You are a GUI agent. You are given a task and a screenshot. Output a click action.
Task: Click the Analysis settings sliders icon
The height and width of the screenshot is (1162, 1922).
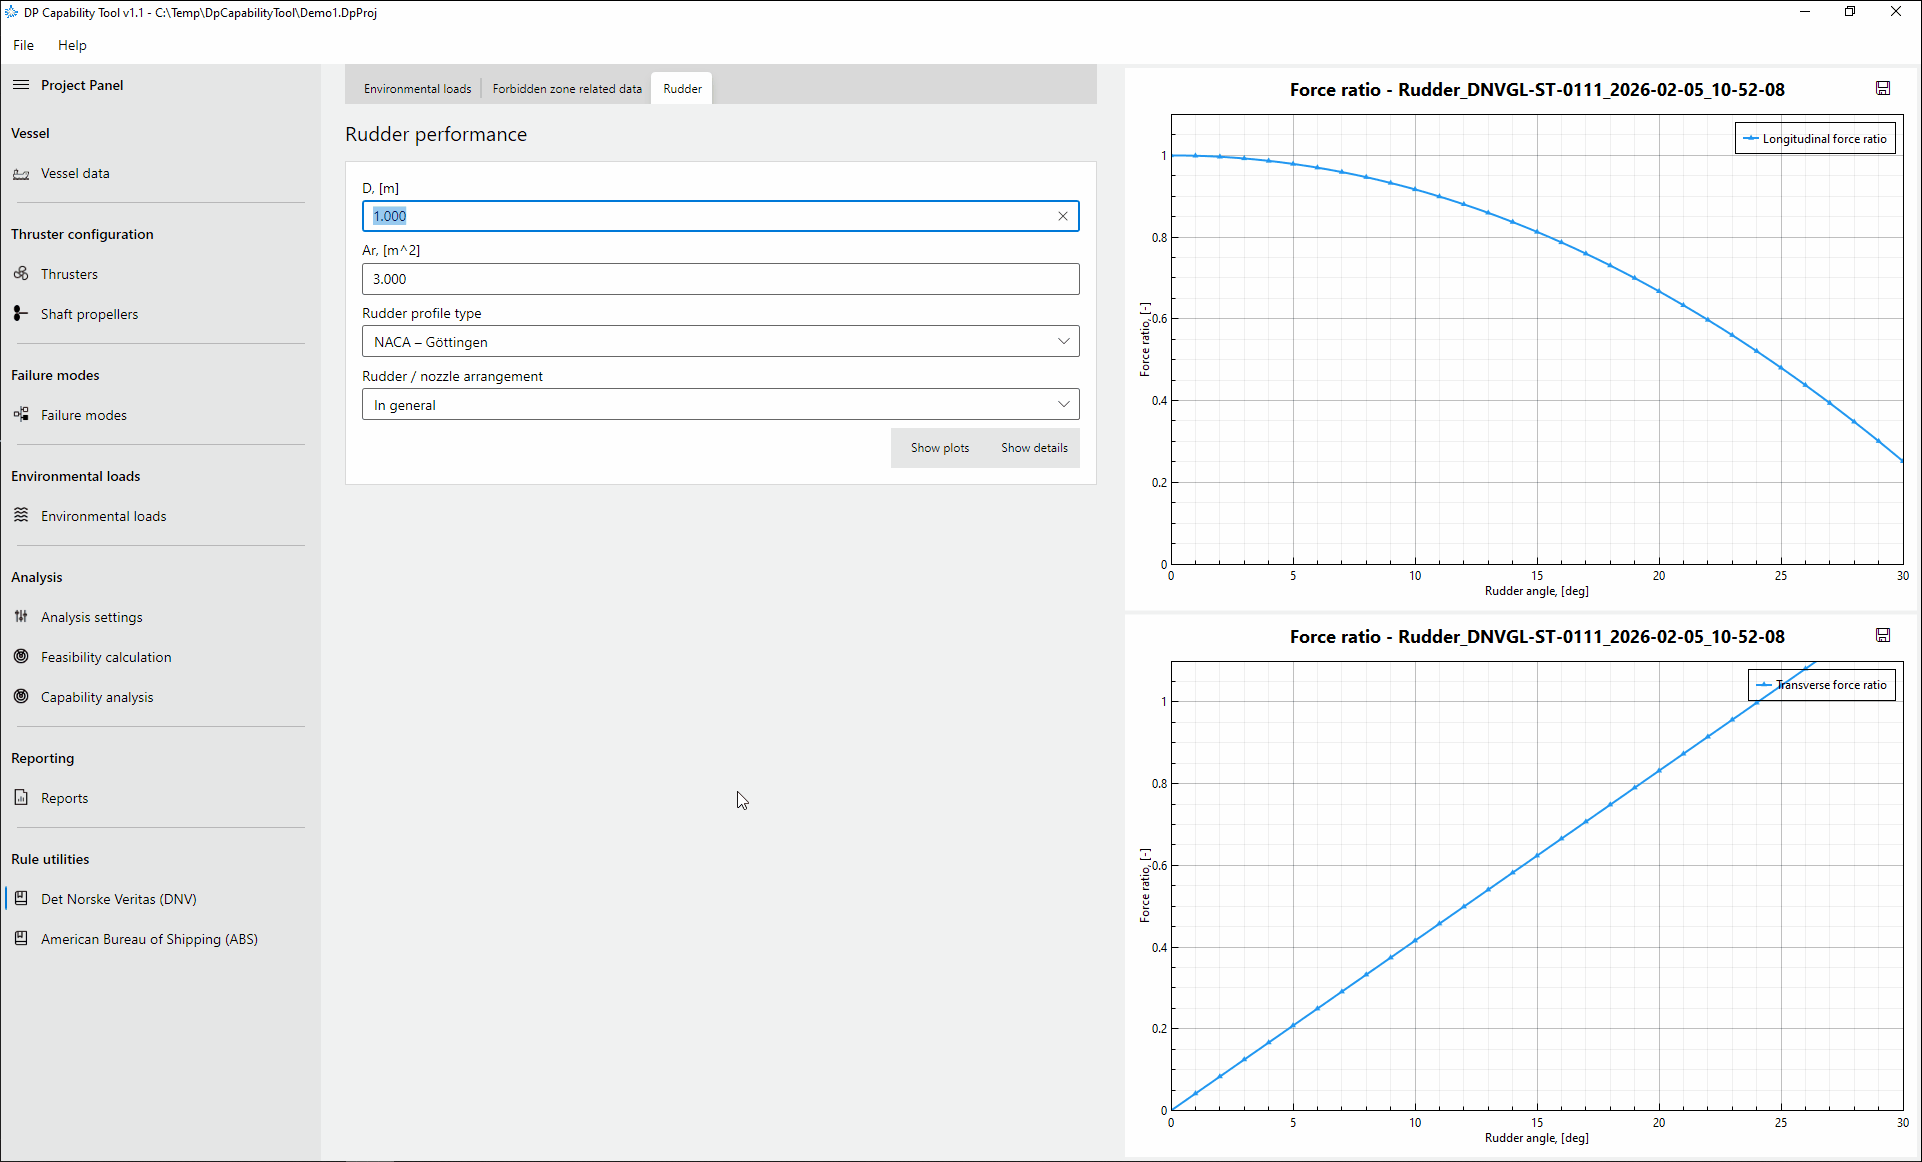[21, 617]
